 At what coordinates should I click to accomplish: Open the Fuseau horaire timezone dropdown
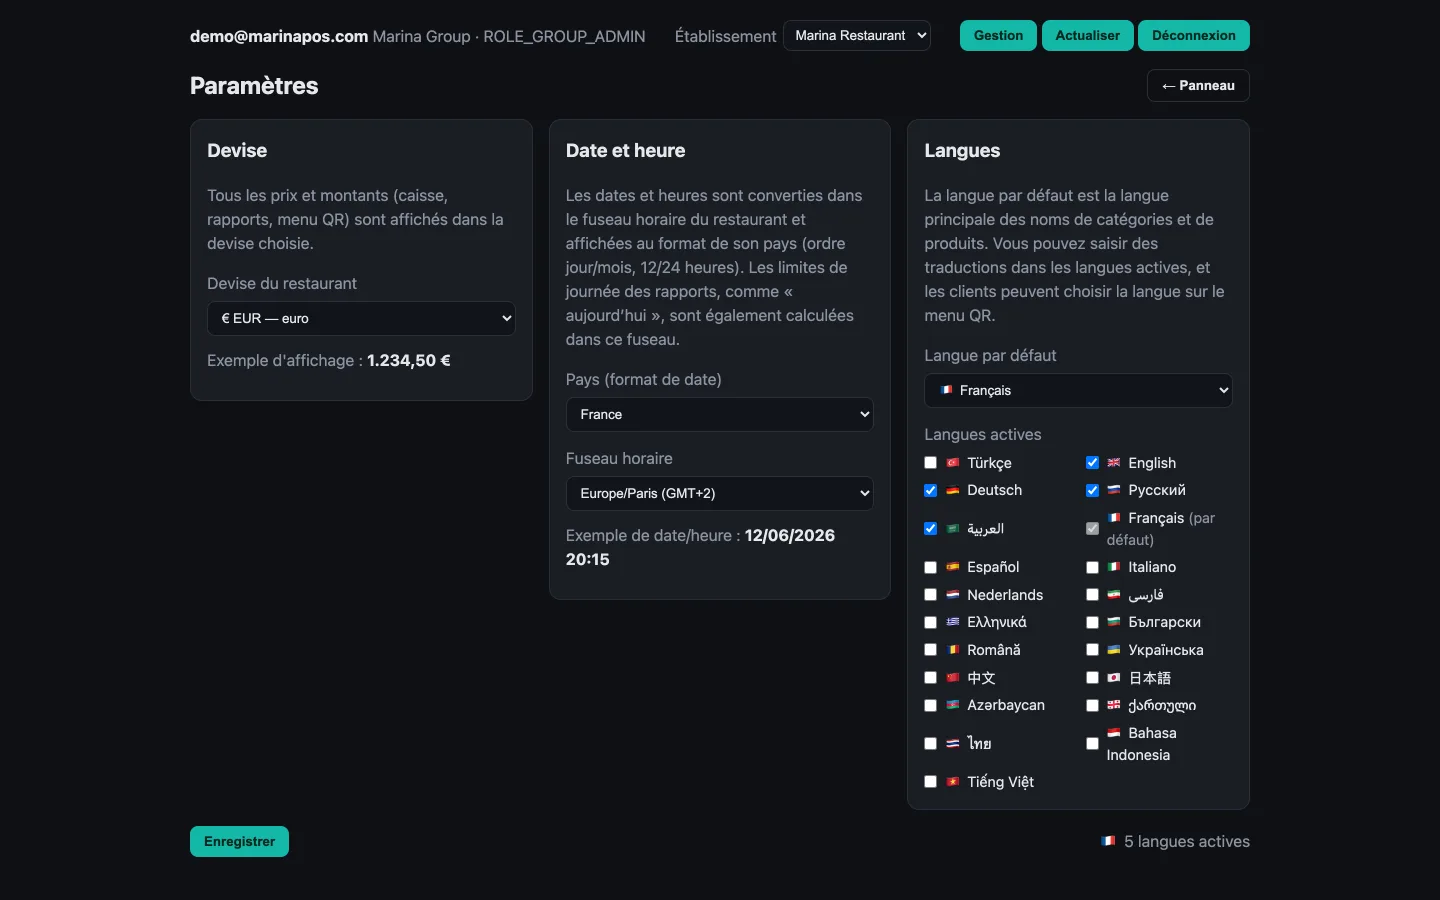(720, 493)
